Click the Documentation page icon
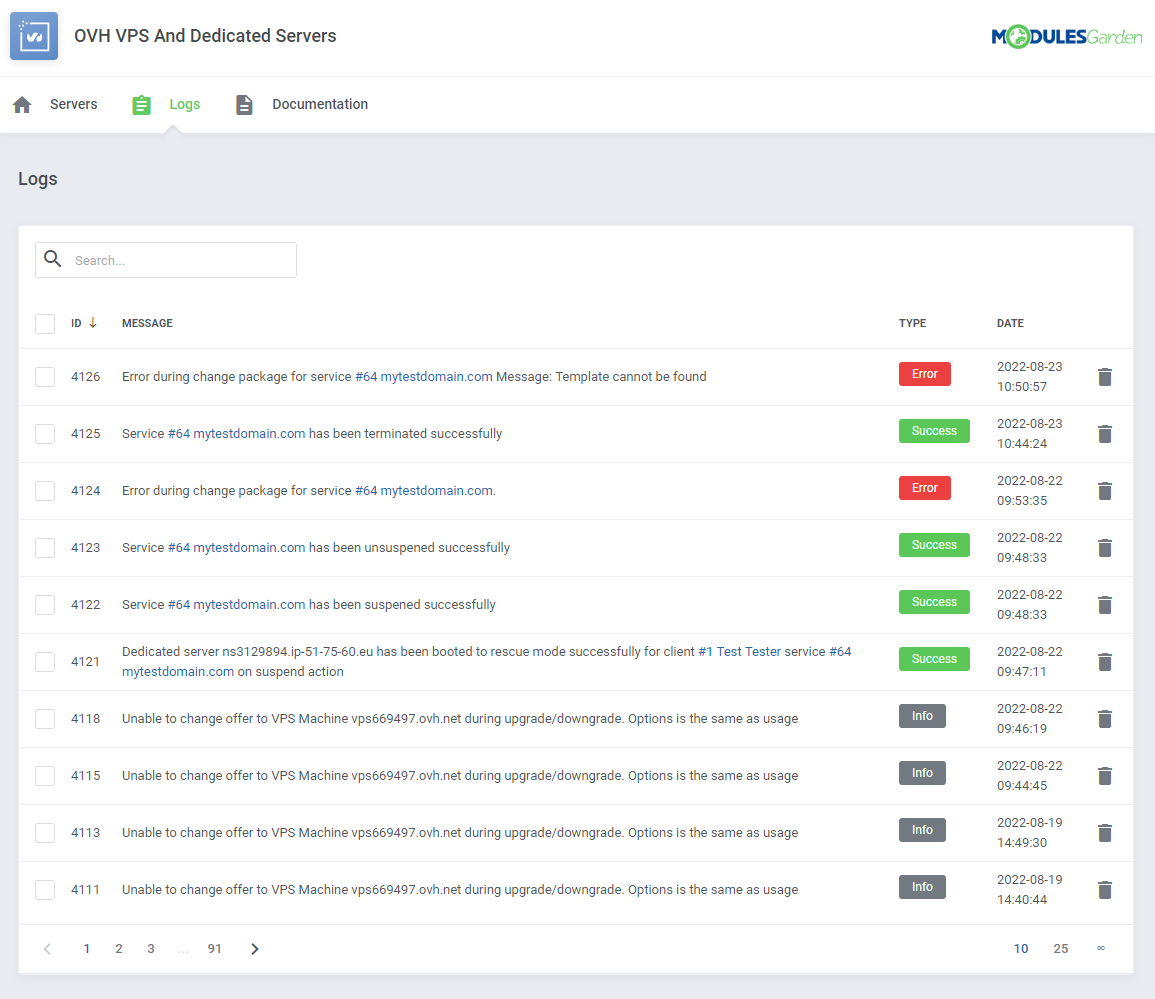The image size is (1155, 999). 244,104
